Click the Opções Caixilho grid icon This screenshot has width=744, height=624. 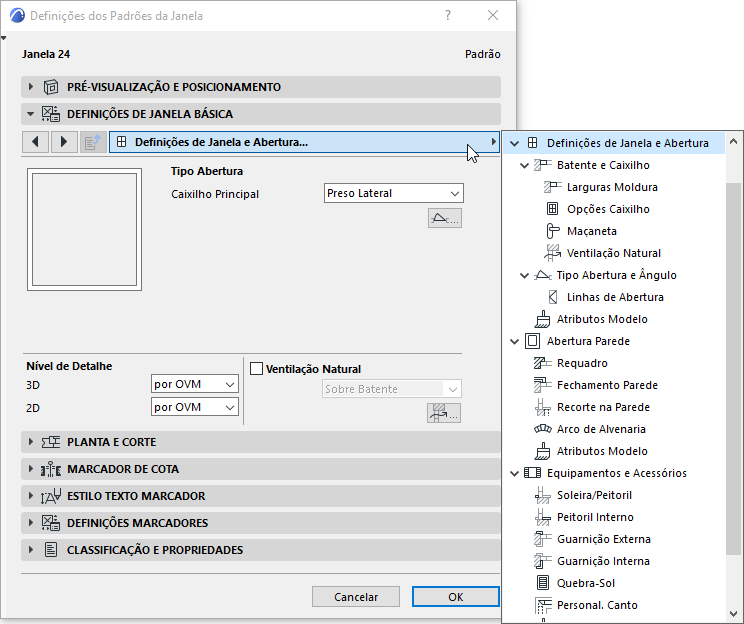pyautogui.click(x=552, y=209)
